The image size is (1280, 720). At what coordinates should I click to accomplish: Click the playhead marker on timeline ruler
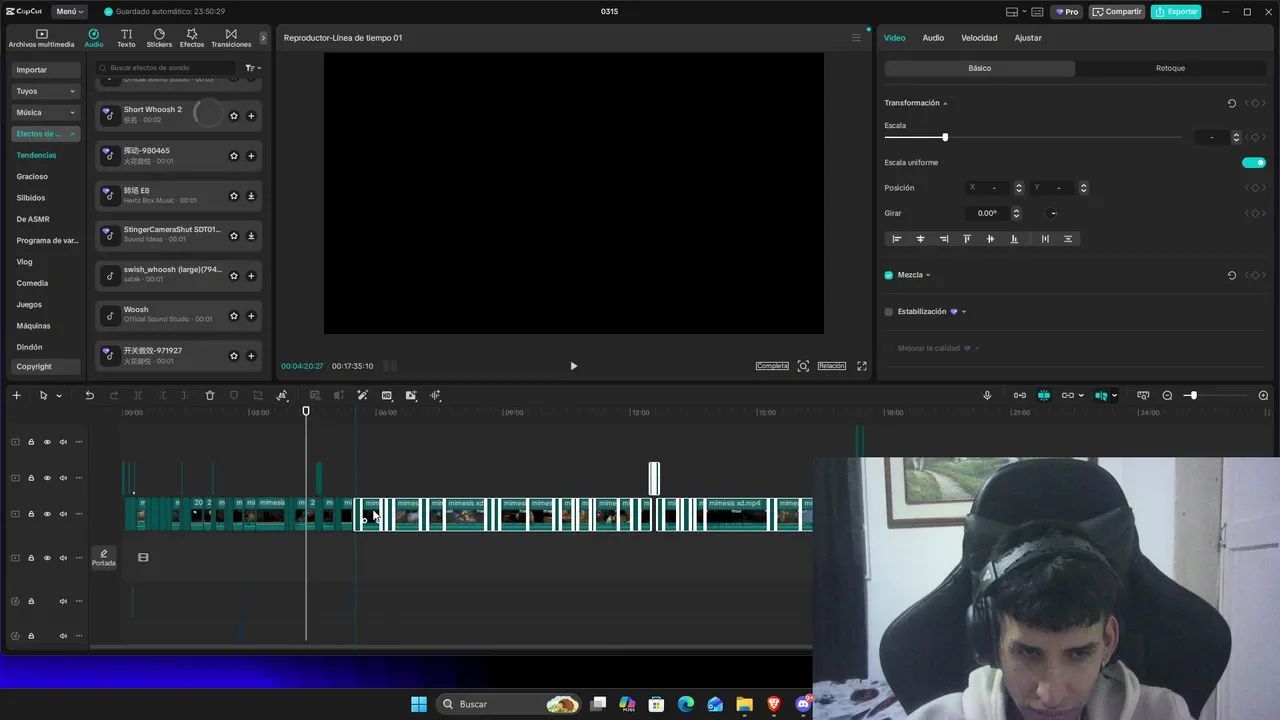coord(306,411)
